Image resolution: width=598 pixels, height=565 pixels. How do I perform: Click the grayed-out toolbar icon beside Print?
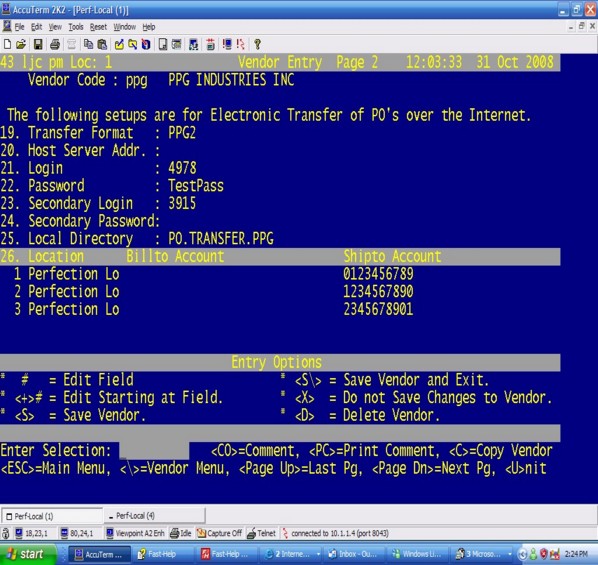tap(71, 44)
